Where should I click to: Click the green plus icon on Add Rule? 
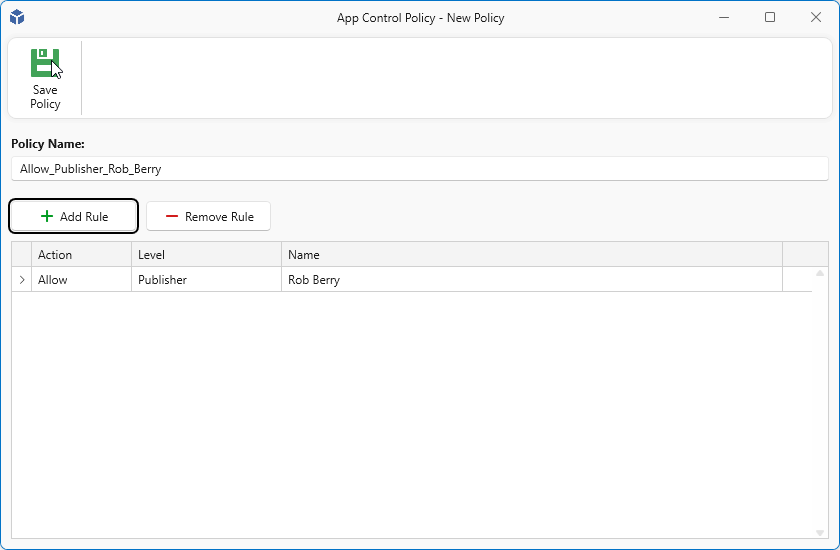click(47, 217)
